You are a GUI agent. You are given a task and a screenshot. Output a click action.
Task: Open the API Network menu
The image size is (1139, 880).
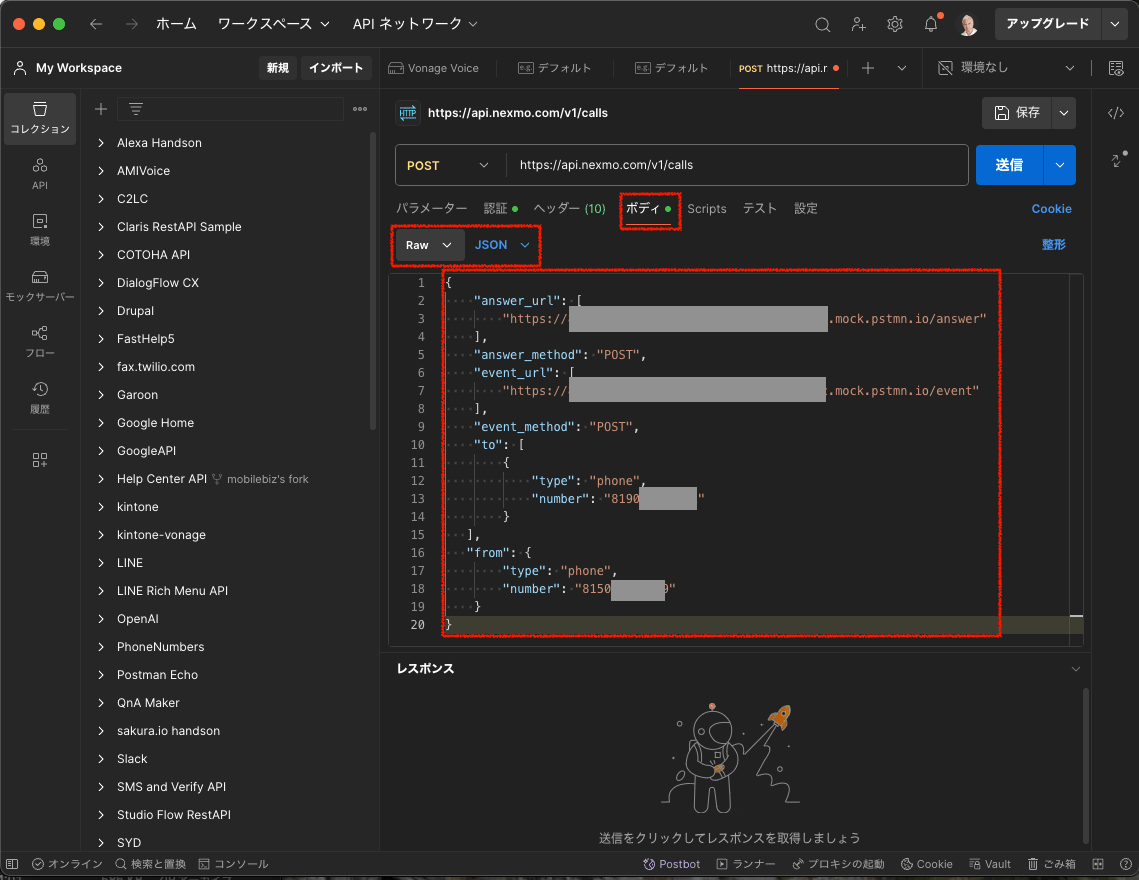coord(415,24)
